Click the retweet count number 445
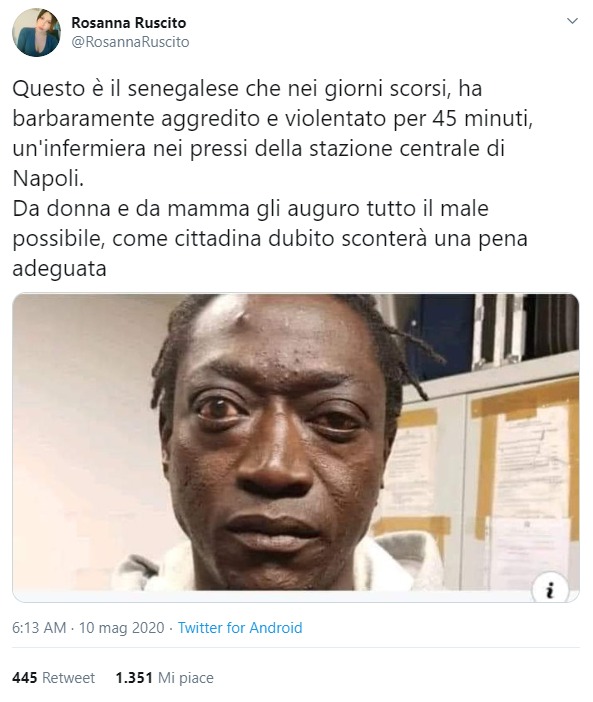593x702 pixels. [x=25, y=678]
